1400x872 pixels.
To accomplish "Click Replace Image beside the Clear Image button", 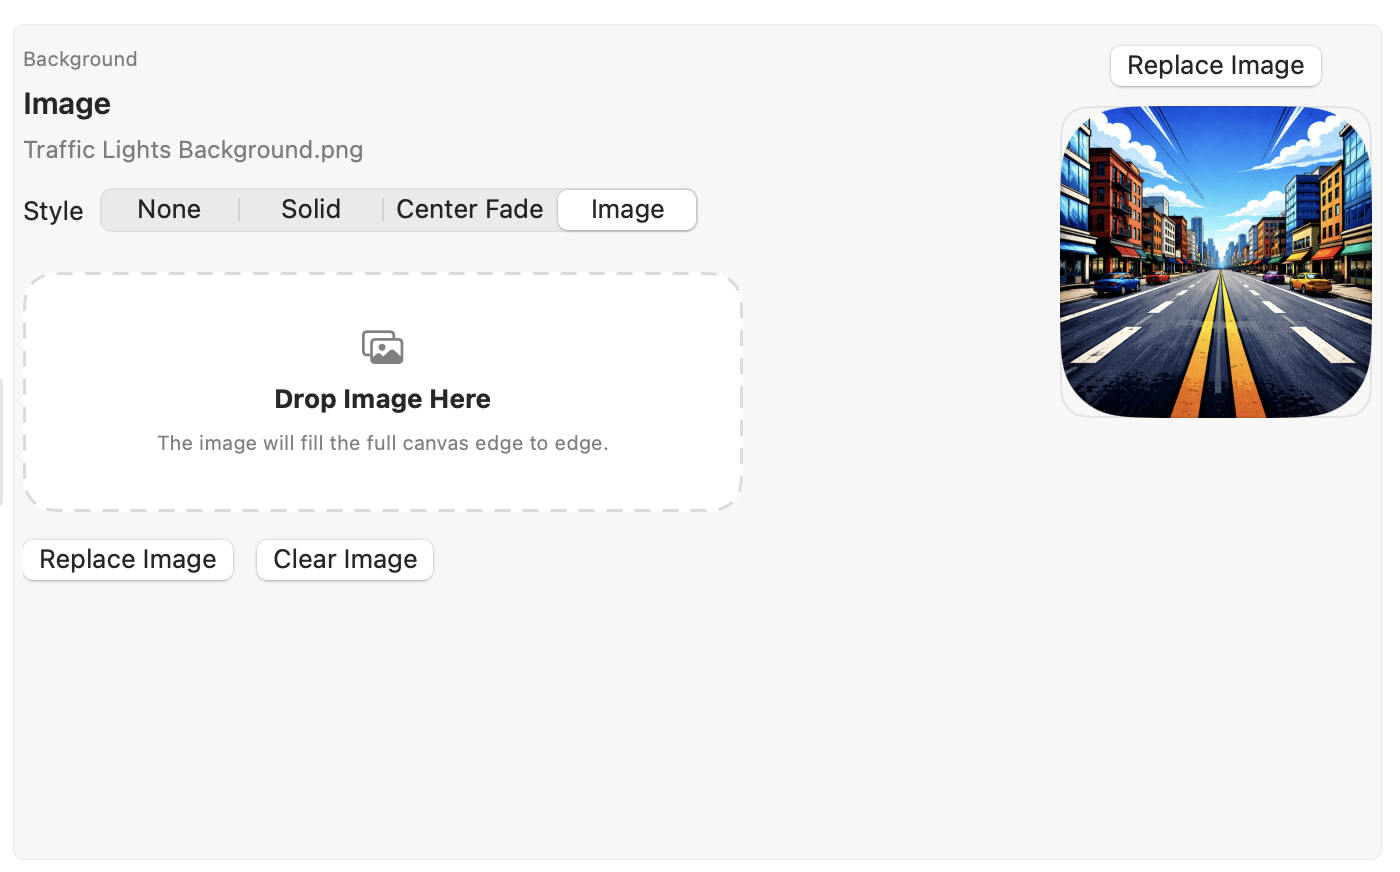I will tap(128, 560).
